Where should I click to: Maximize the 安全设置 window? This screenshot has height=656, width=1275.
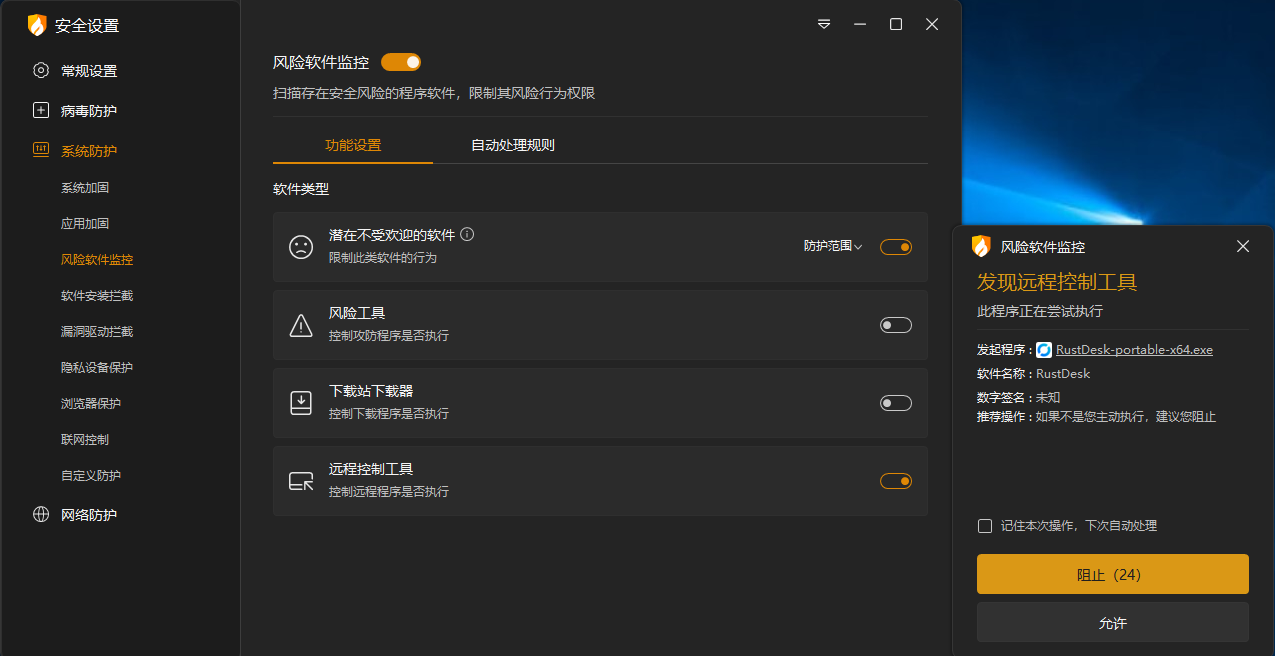[896, 24]
